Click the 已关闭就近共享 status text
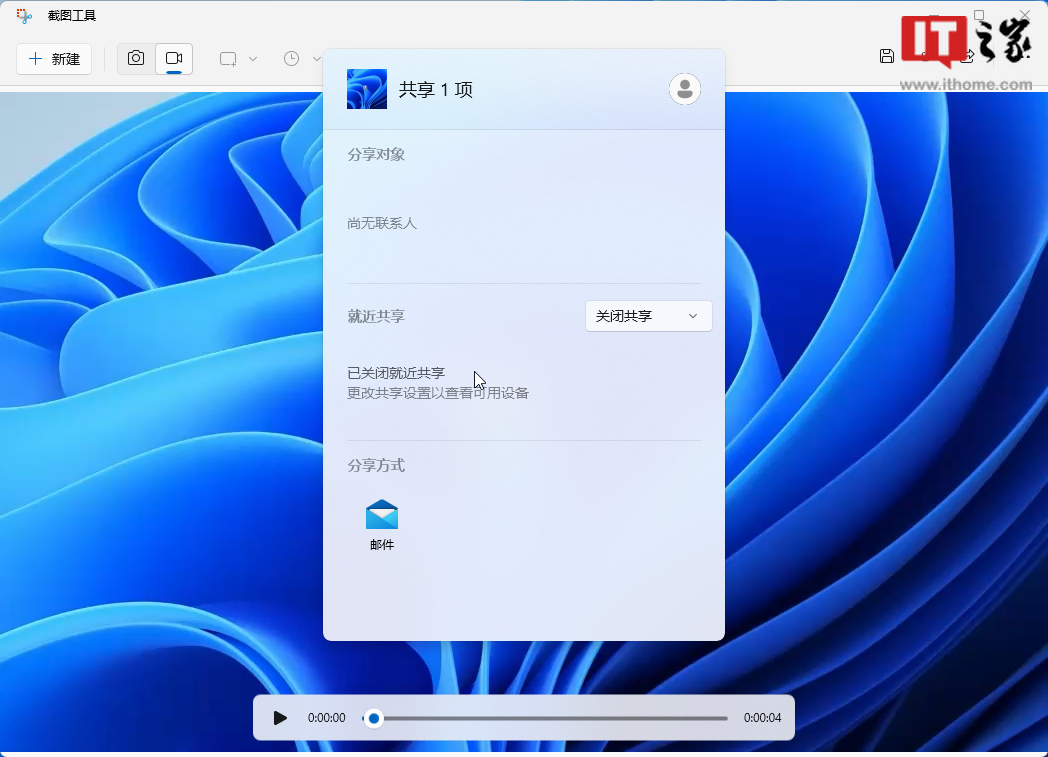The image size is (1048, 757). (396, 373)
